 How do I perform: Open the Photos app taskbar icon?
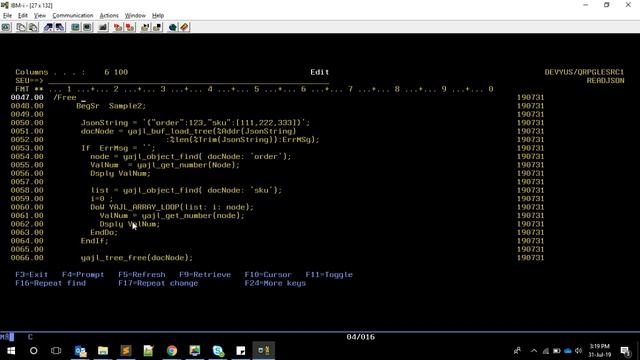click(195, 351)
